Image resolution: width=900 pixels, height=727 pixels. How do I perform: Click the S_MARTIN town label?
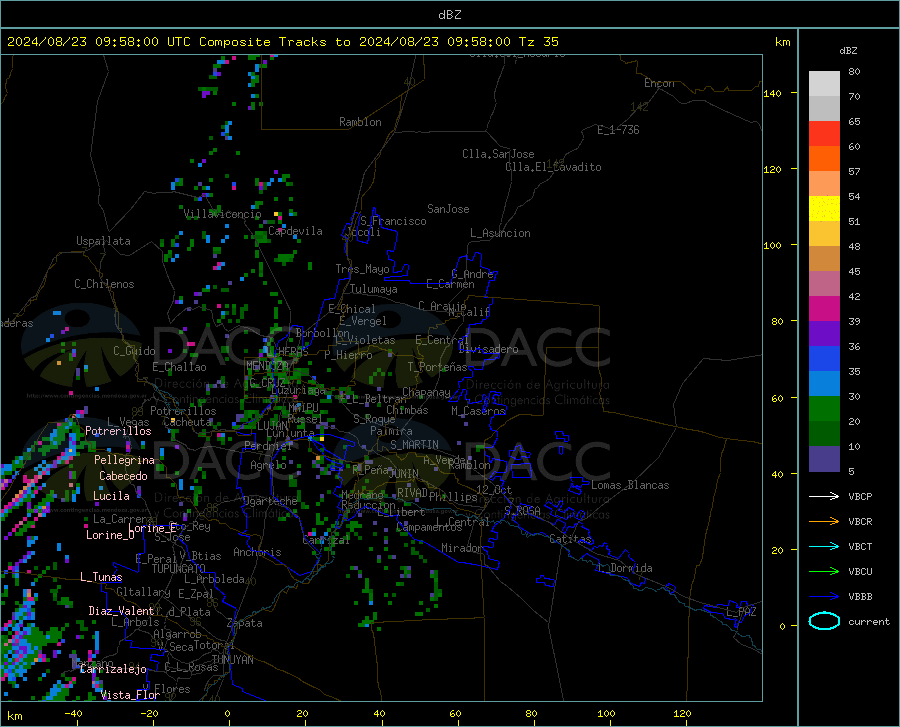click(414, 445)
